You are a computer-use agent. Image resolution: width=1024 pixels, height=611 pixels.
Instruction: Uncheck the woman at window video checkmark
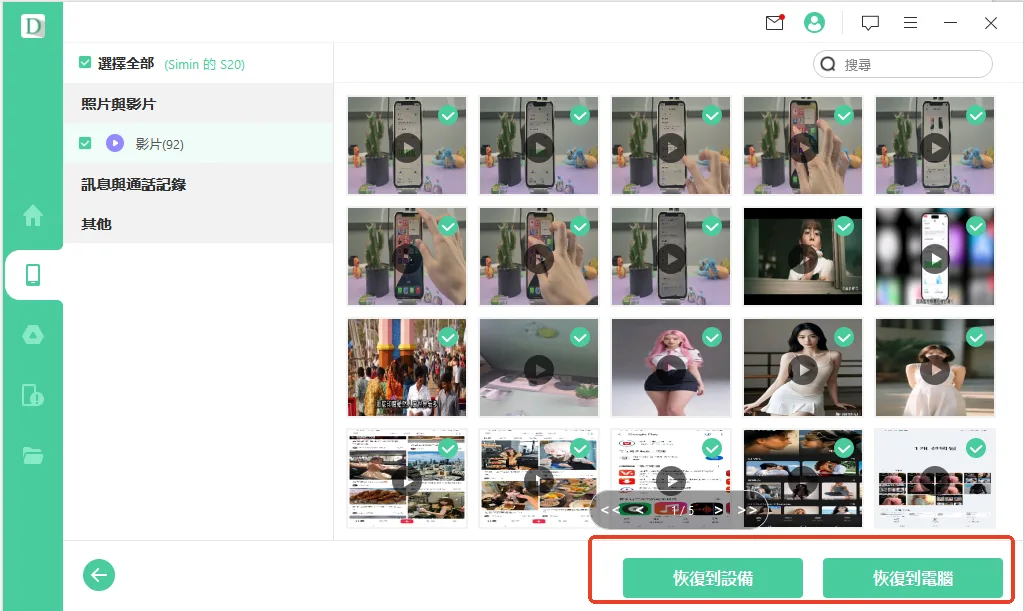844,227
